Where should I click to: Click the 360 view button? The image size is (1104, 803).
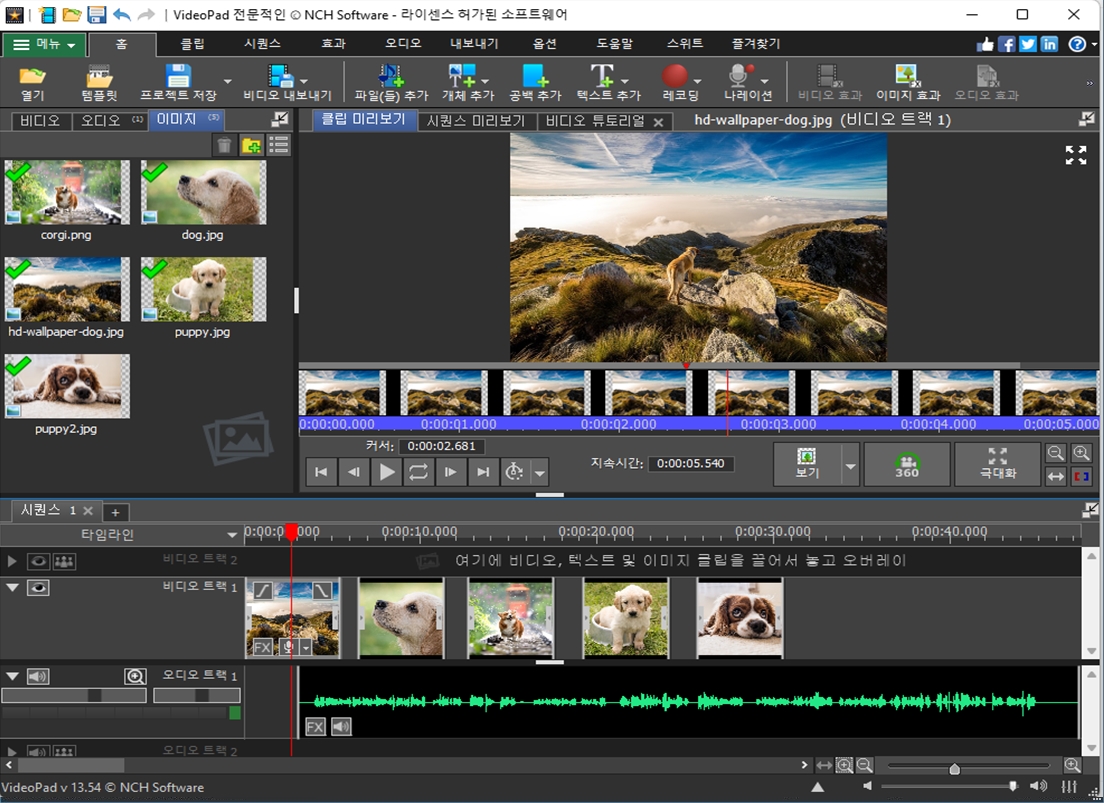[907, 464]
